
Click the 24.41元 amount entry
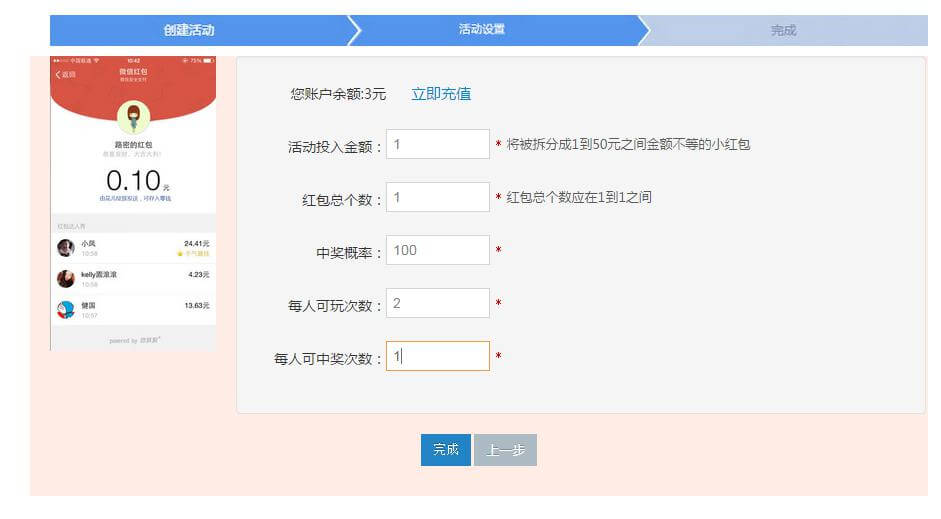pyautogui.click(x=197, y=244)
